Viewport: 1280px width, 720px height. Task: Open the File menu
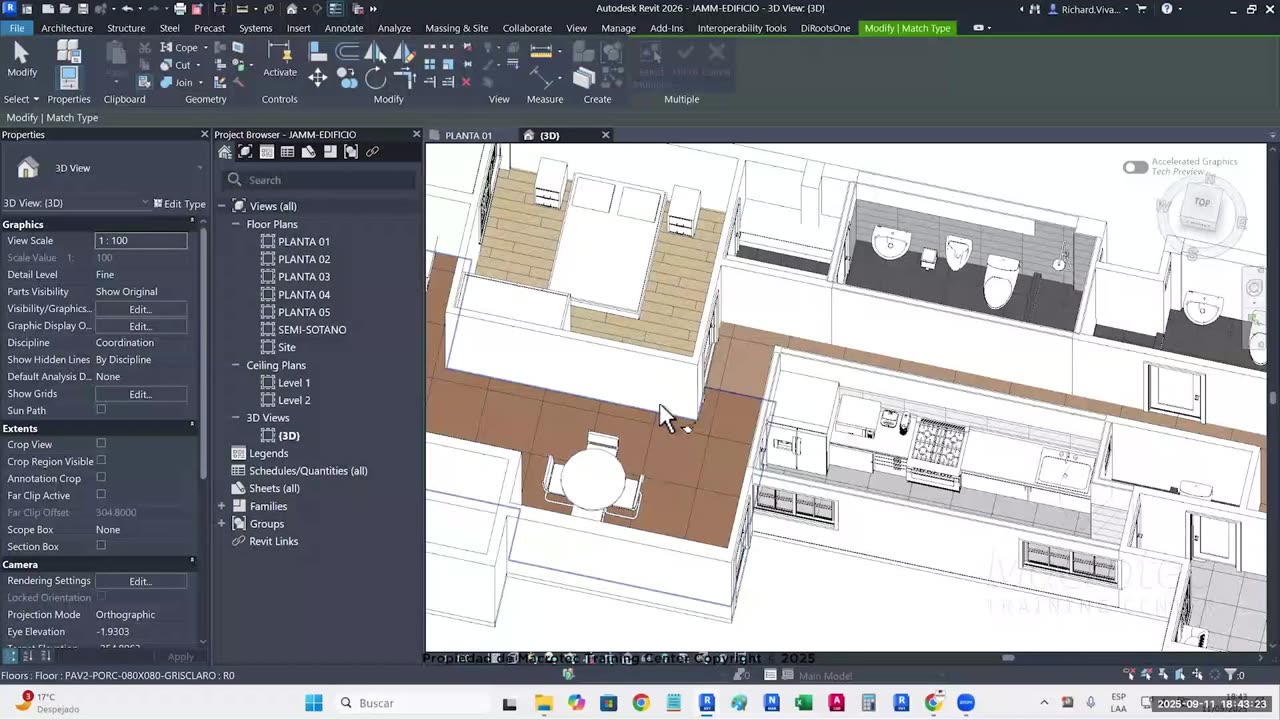[17, 28]
